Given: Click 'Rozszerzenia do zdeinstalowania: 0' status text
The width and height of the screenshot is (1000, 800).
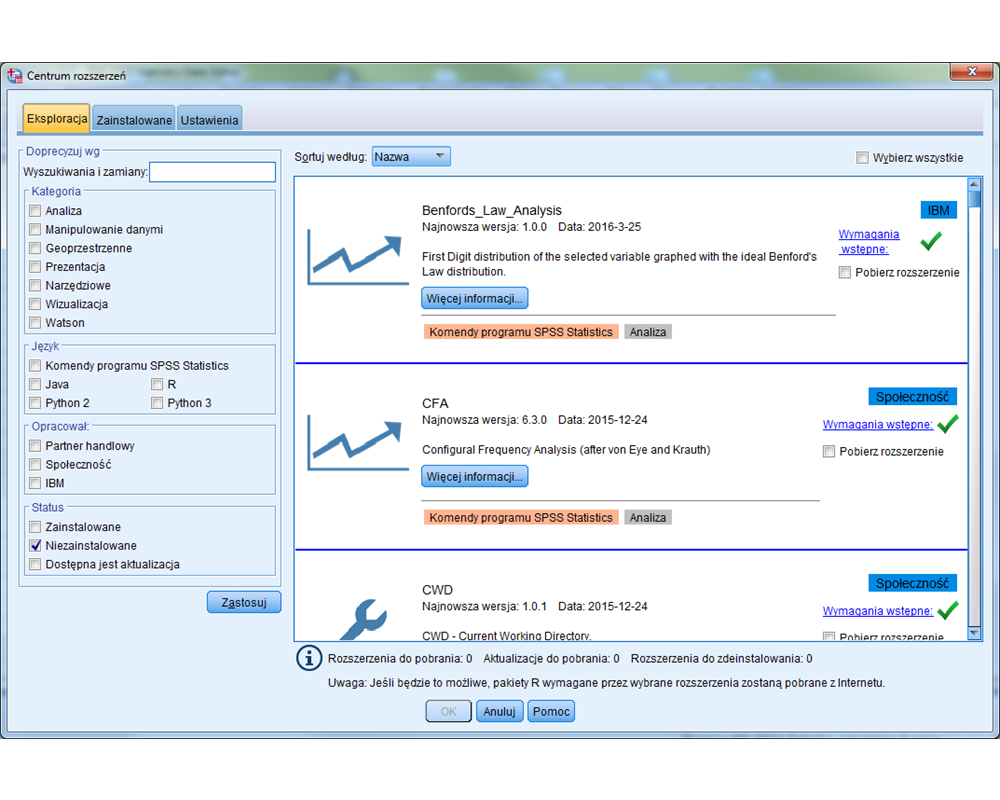Looking at the screenshot, I should pyautogui.click(x=721, y=658).
